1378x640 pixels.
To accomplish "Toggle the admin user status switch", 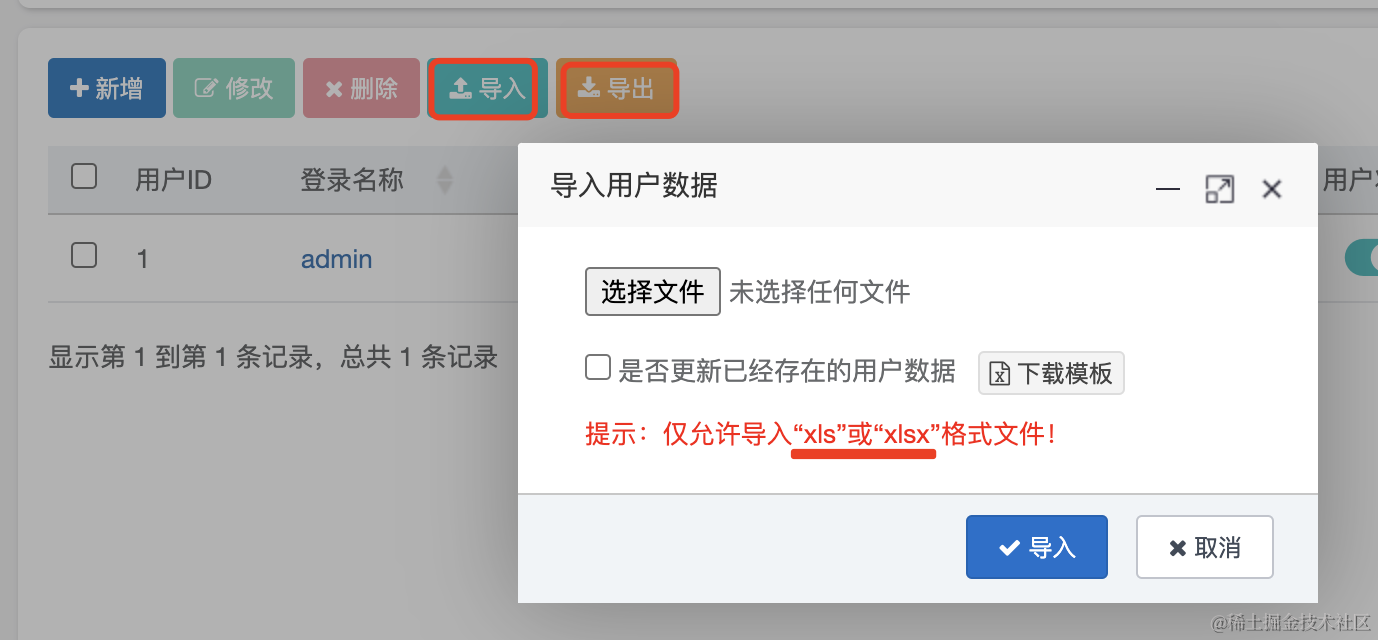I will (x=1361, y=257).
